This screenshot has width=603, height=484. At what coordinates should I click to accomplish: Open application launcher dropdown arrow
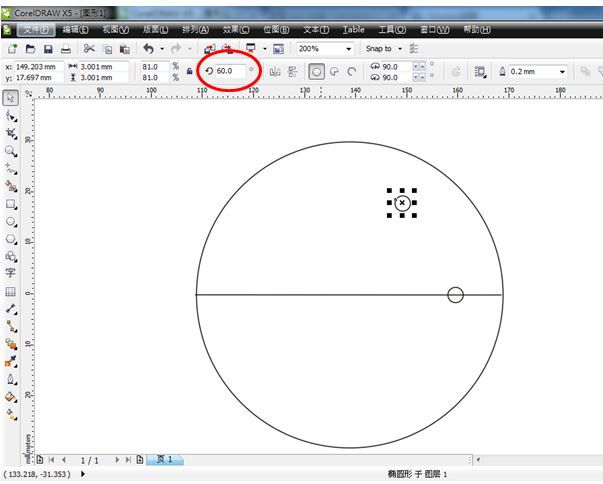[265, 49]
